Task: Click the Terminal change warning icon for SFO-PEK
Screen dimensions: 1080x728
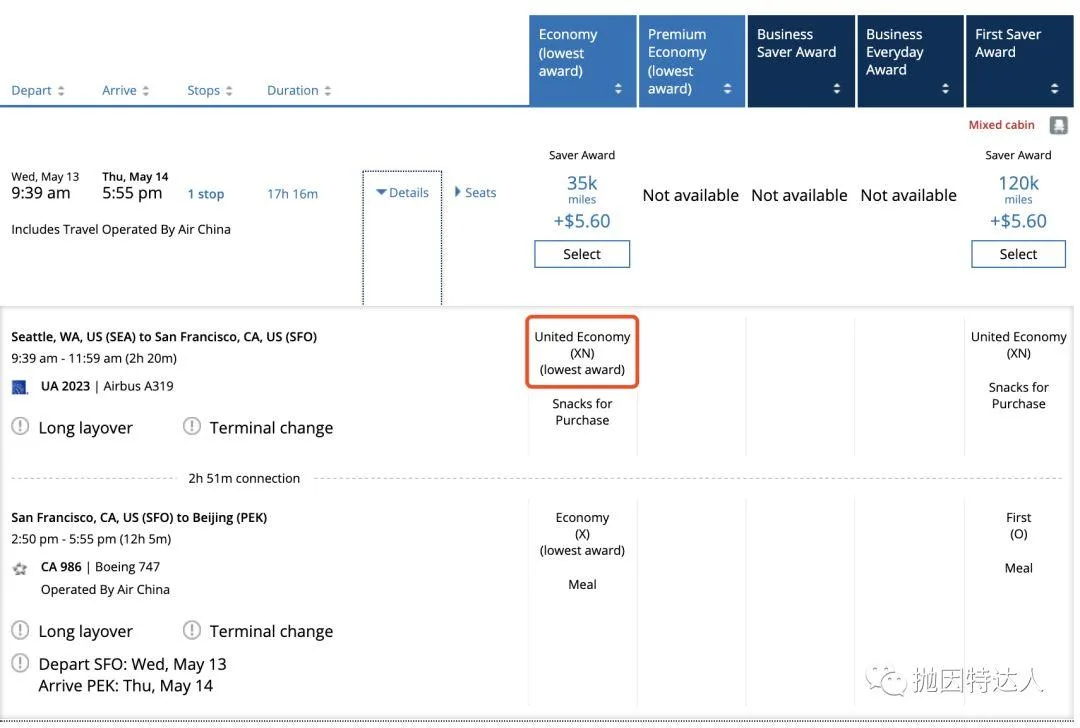Action: [x=191, y=630]
